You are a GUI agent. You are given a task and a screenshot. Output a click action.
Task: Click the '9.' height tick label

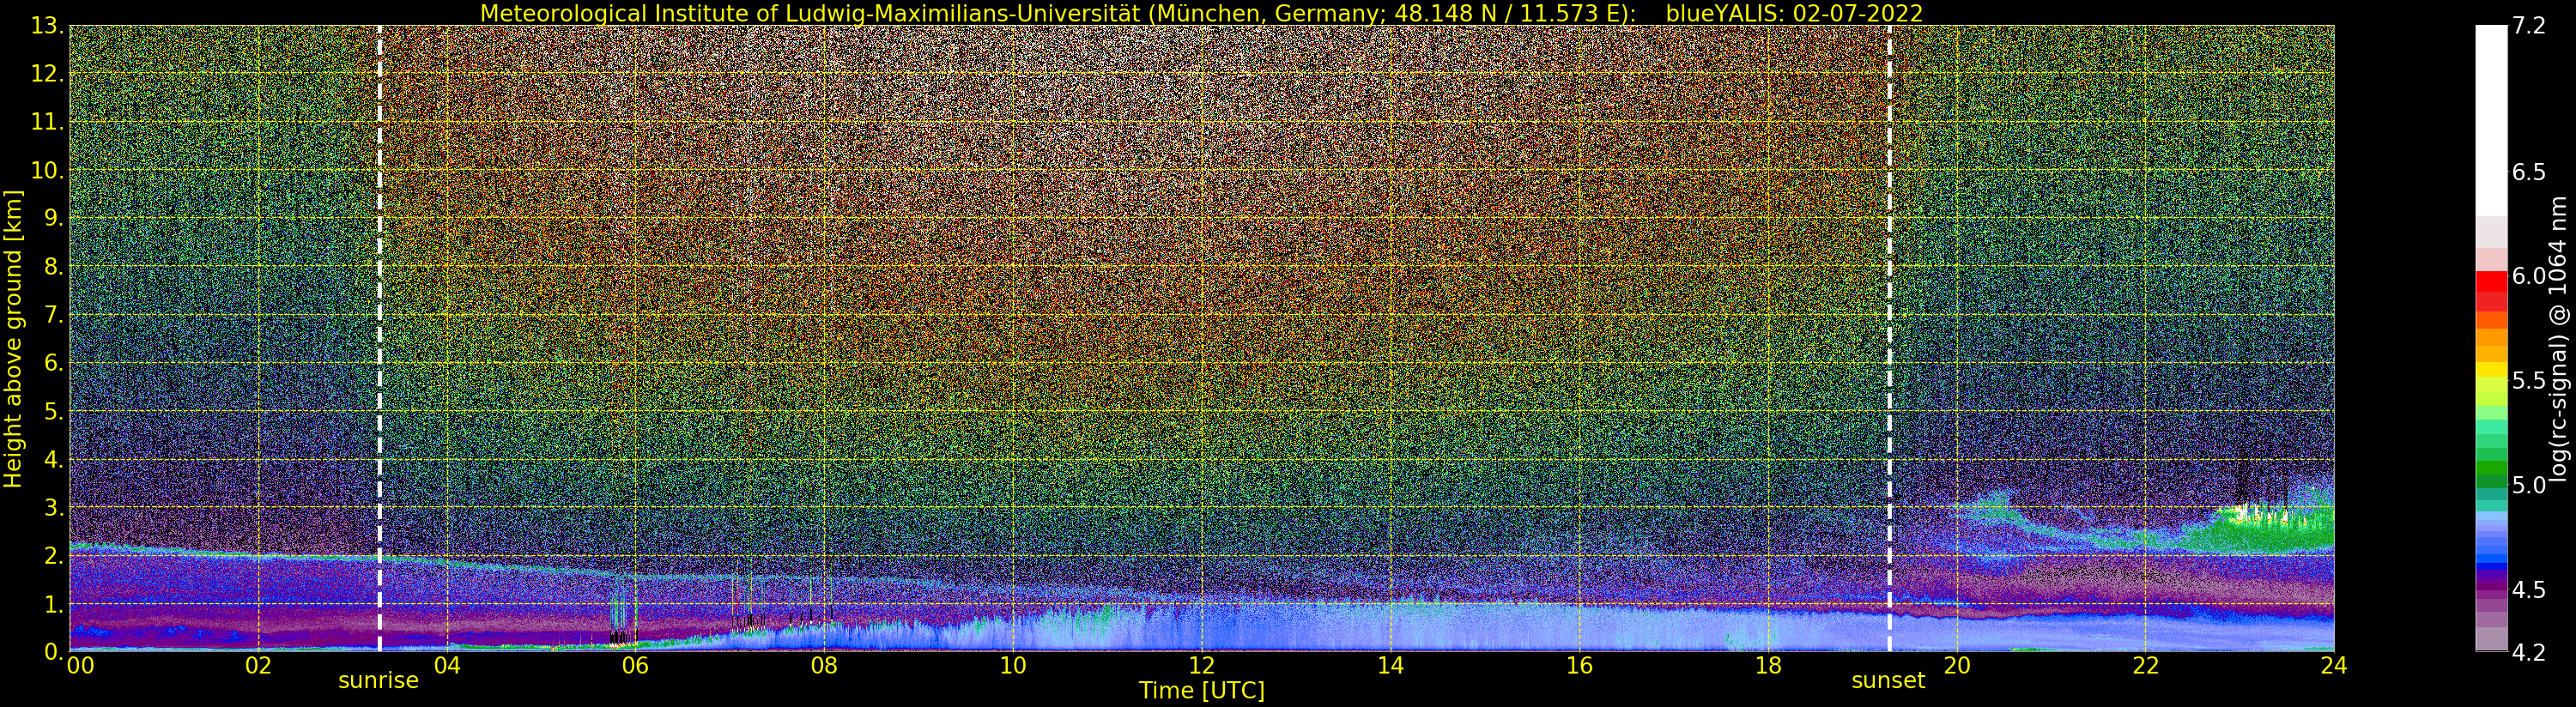coord(54,218)
